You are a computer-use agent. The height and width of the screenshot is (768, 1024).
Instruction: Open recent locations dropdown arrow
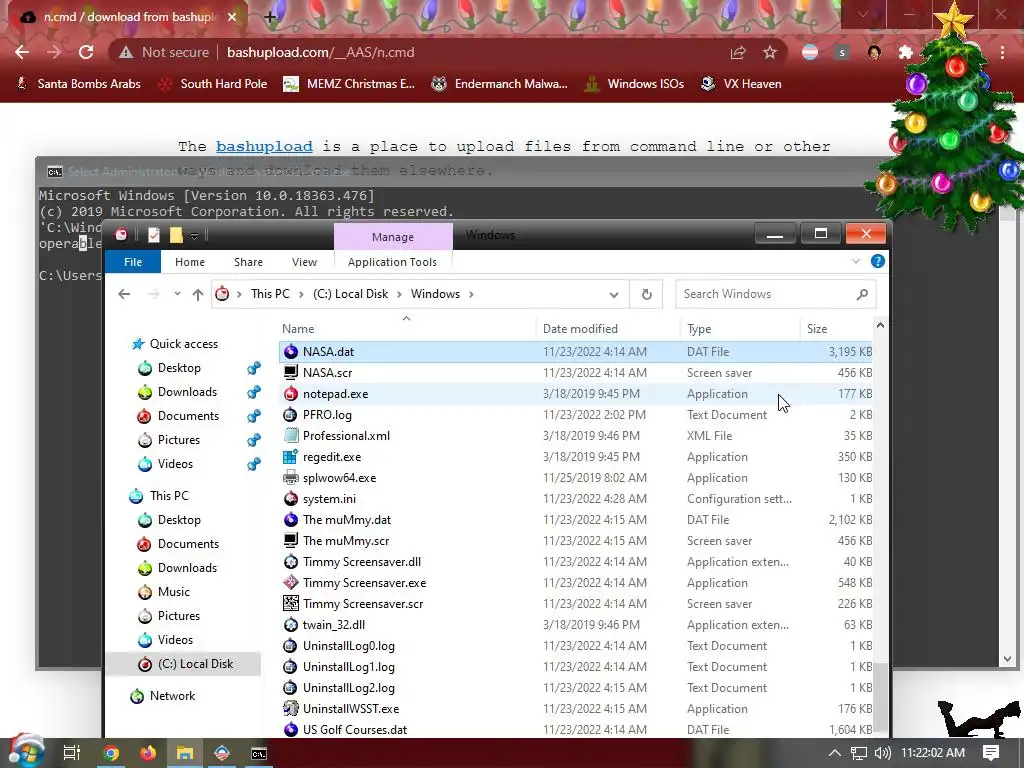pos(177,294)
